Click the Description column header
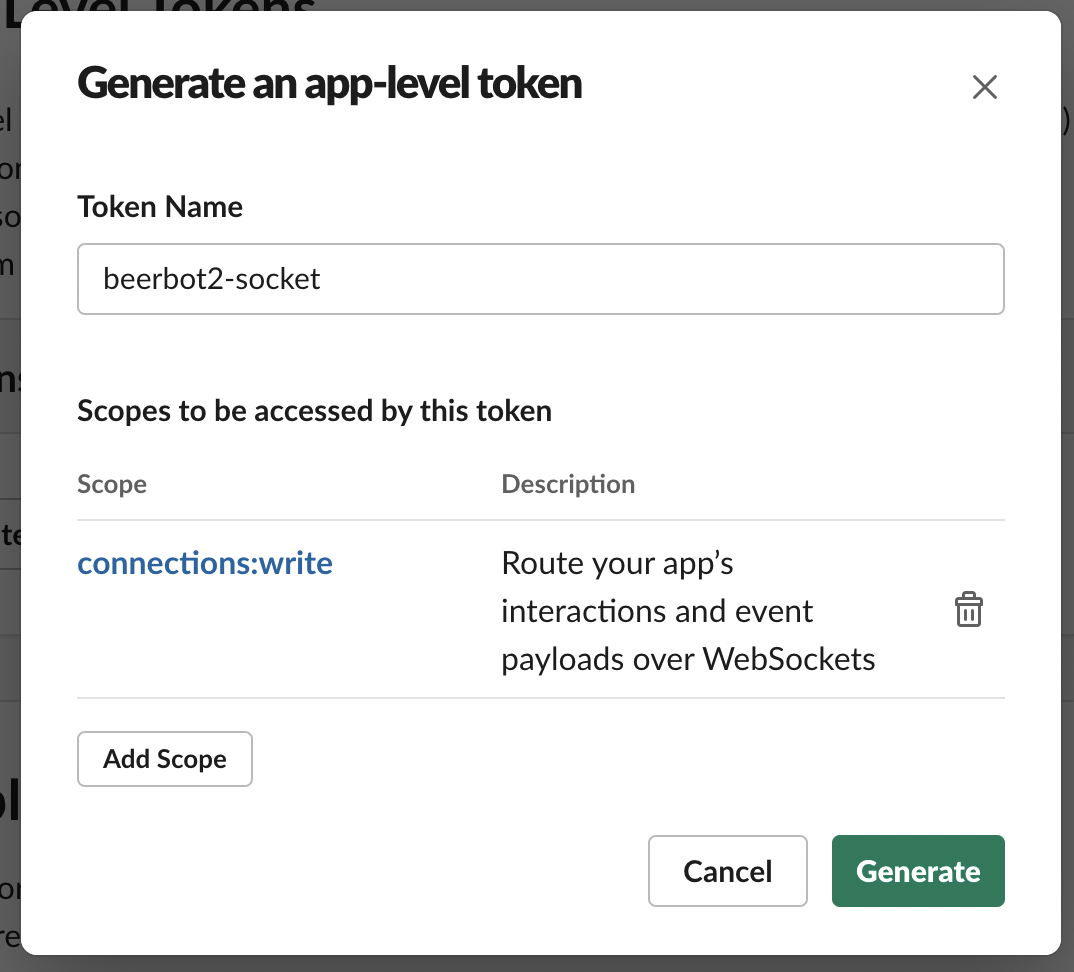Screen dimensions: 1074x972 568,484
